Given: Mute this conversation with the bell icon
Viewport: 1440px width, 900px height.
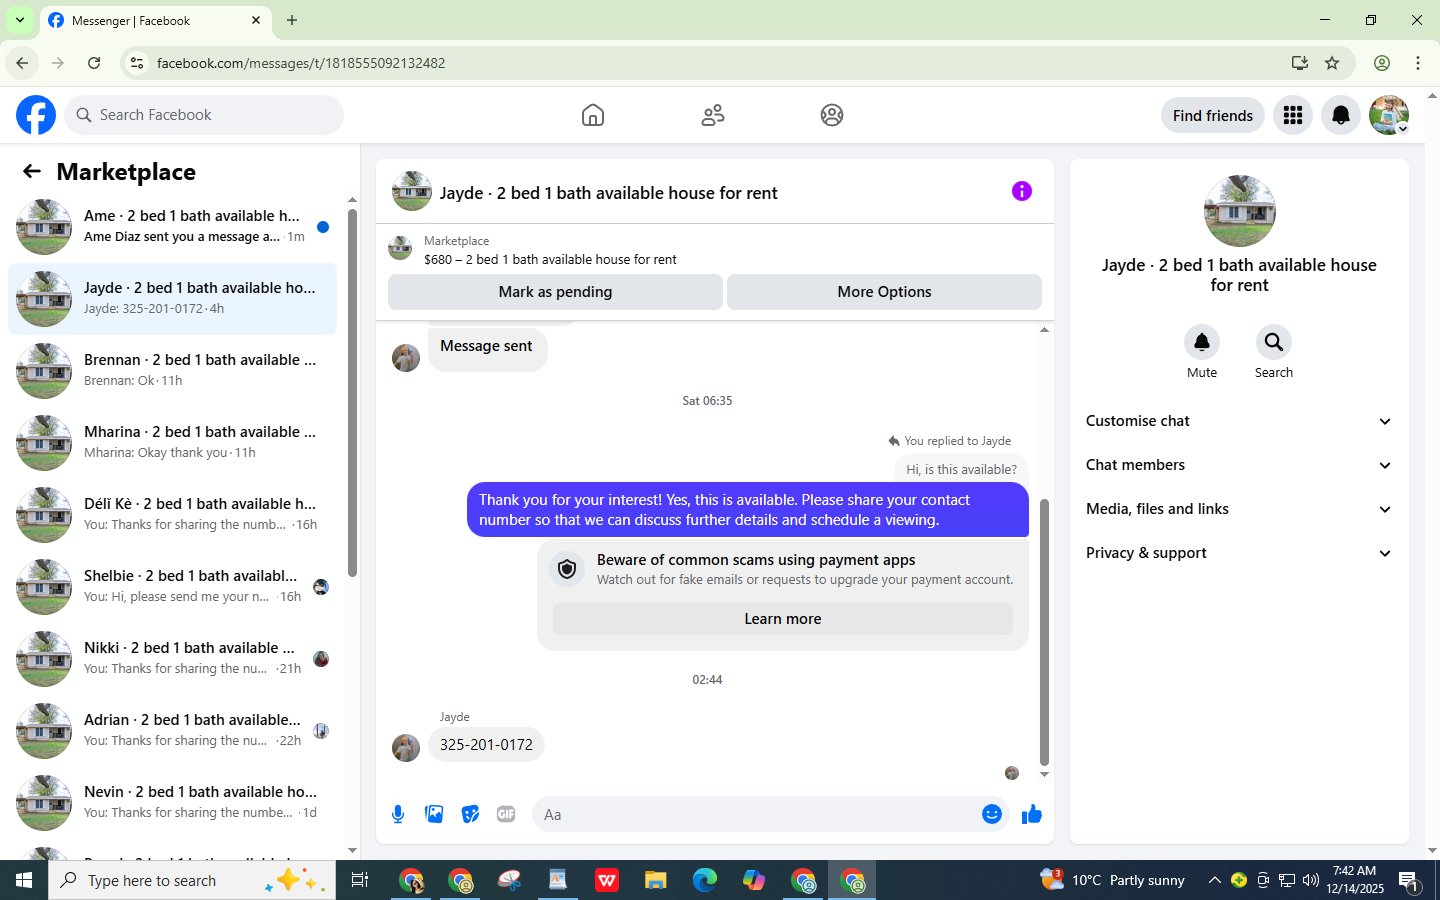Looking at the screenshot, I should pyautogui.click(x=1202, y=342).
